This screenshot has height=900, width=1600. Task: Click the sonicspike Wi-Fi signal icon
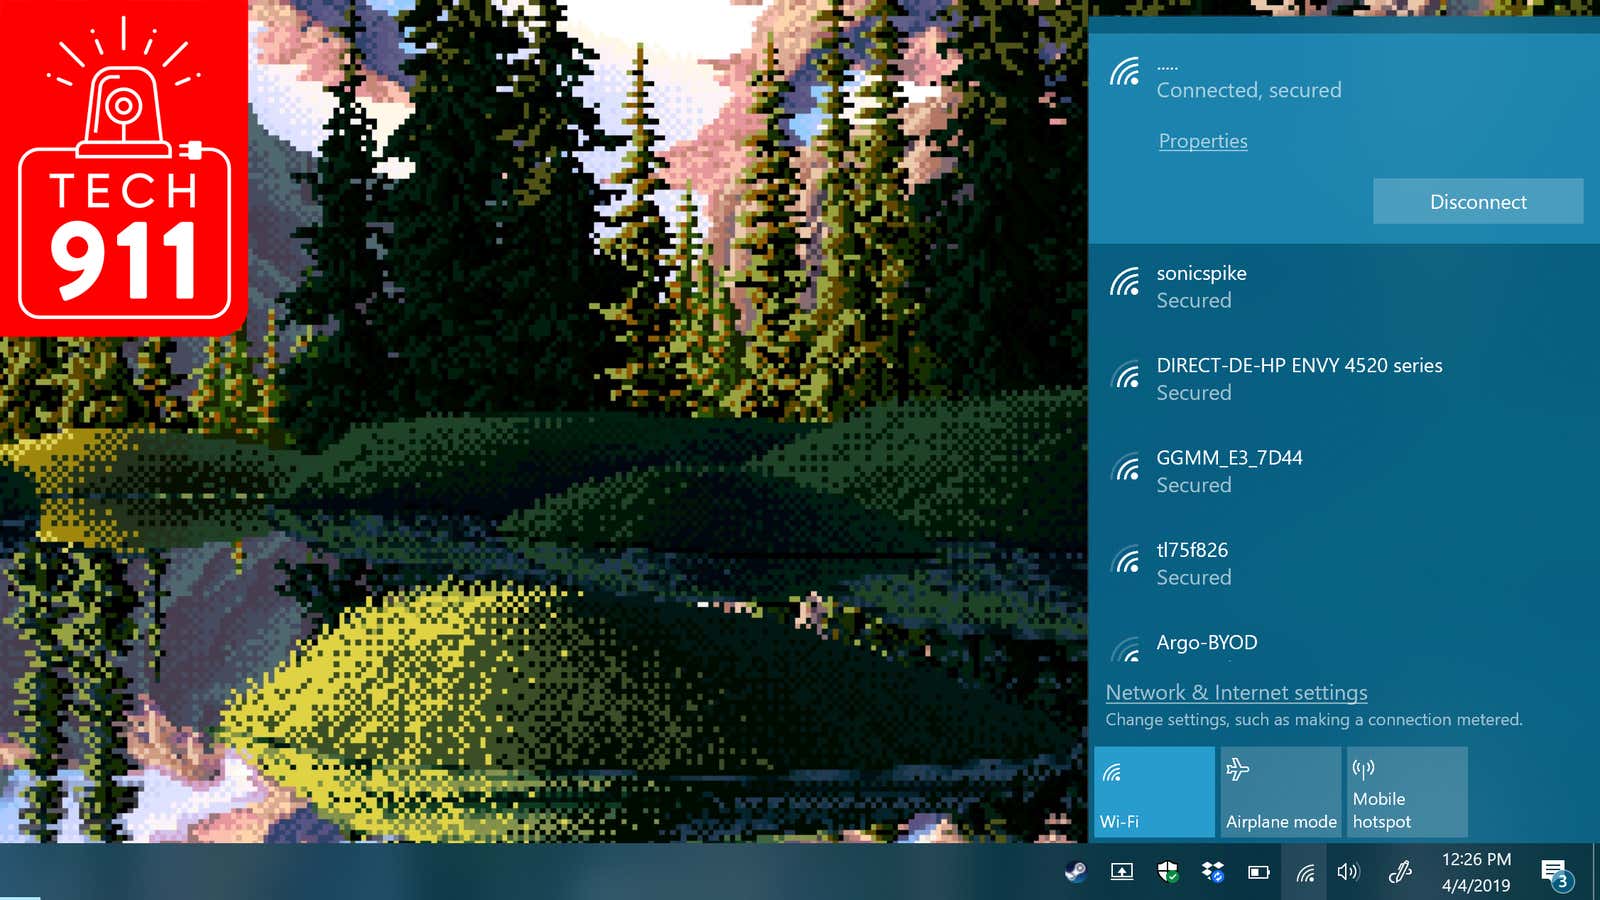[x=1125, y=283]
